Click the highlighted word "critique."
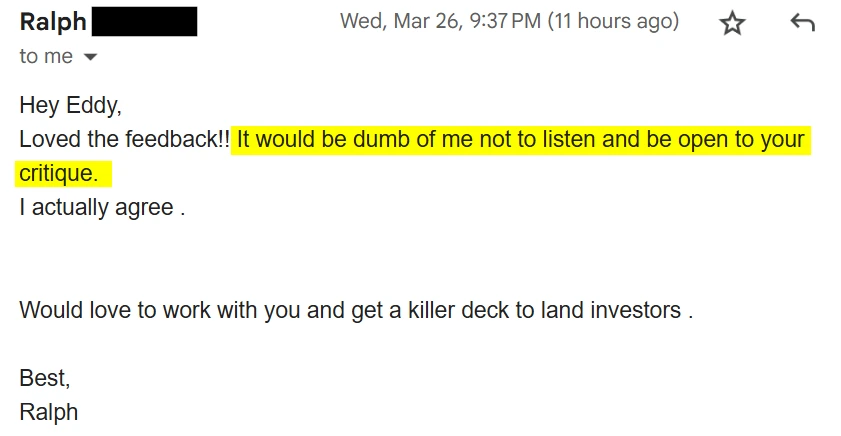Screen dimensions: 841x436 (x=59, y=174)
